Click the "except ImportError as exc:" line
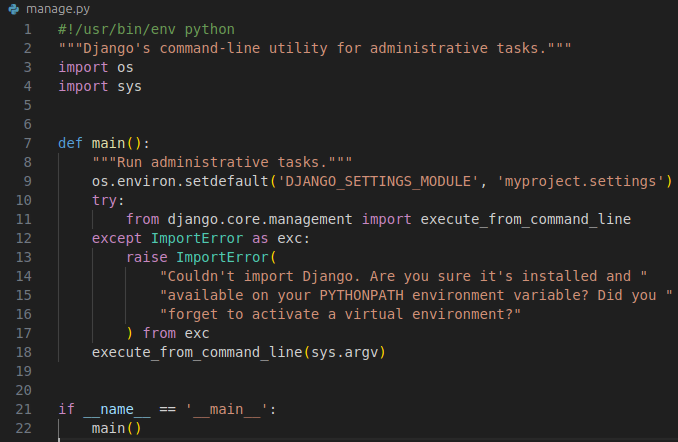Screen dimensions: 678x442 [201, 238]
